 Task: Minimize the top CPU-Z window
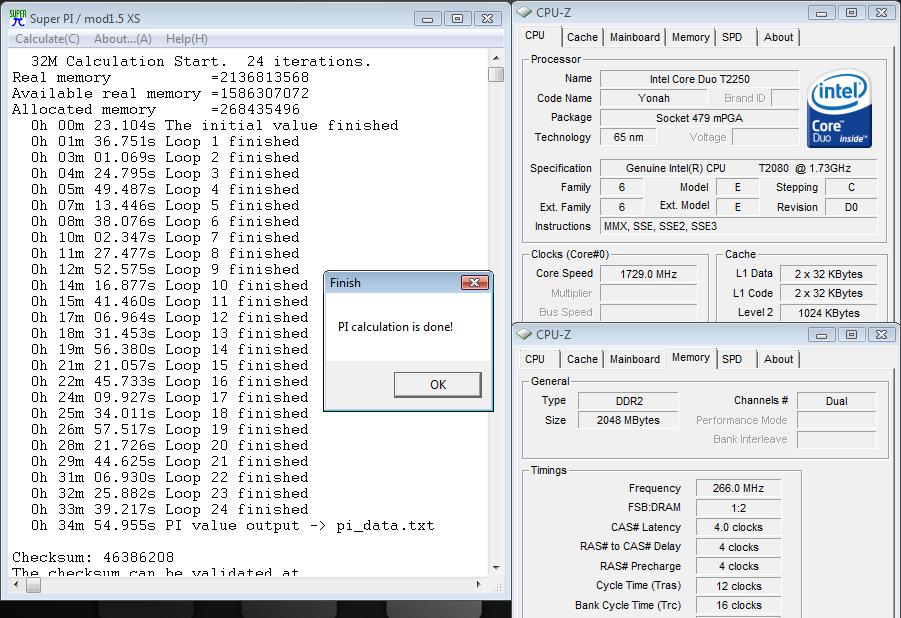click(x=822, y=13)
